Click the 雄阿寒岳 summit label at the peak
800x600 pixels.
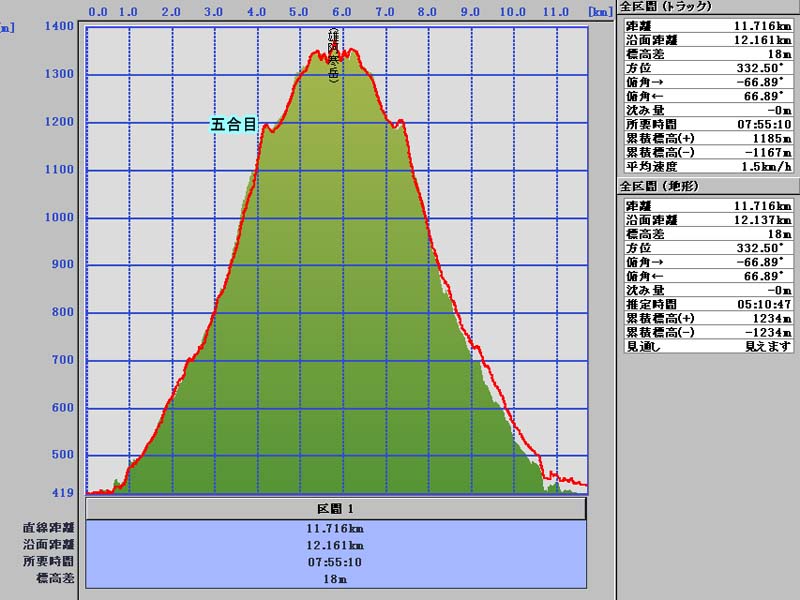[333, 55]
